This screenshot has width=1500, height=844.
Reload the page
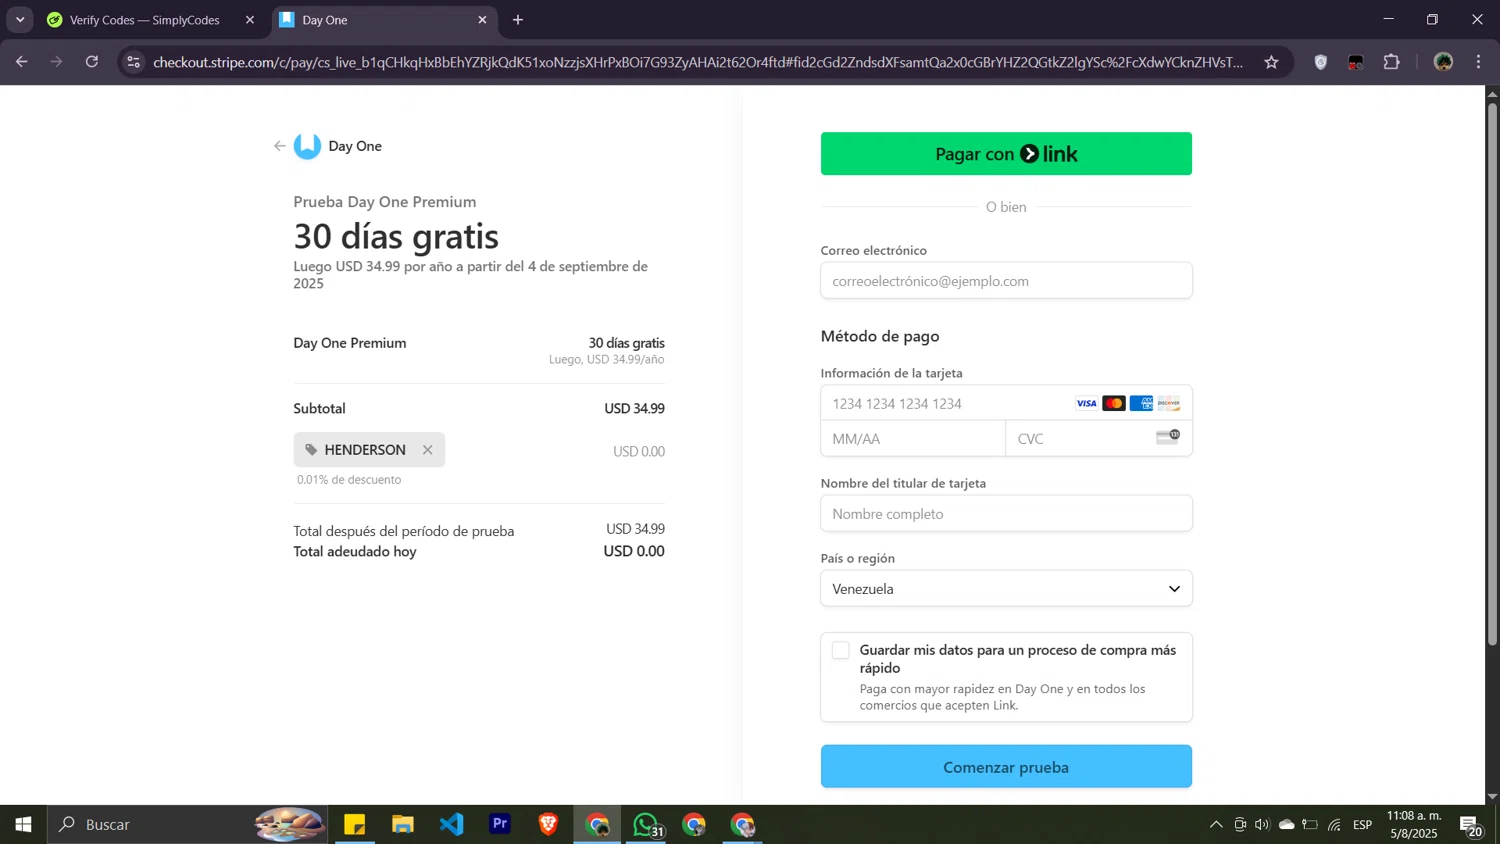tap(92, 62)
